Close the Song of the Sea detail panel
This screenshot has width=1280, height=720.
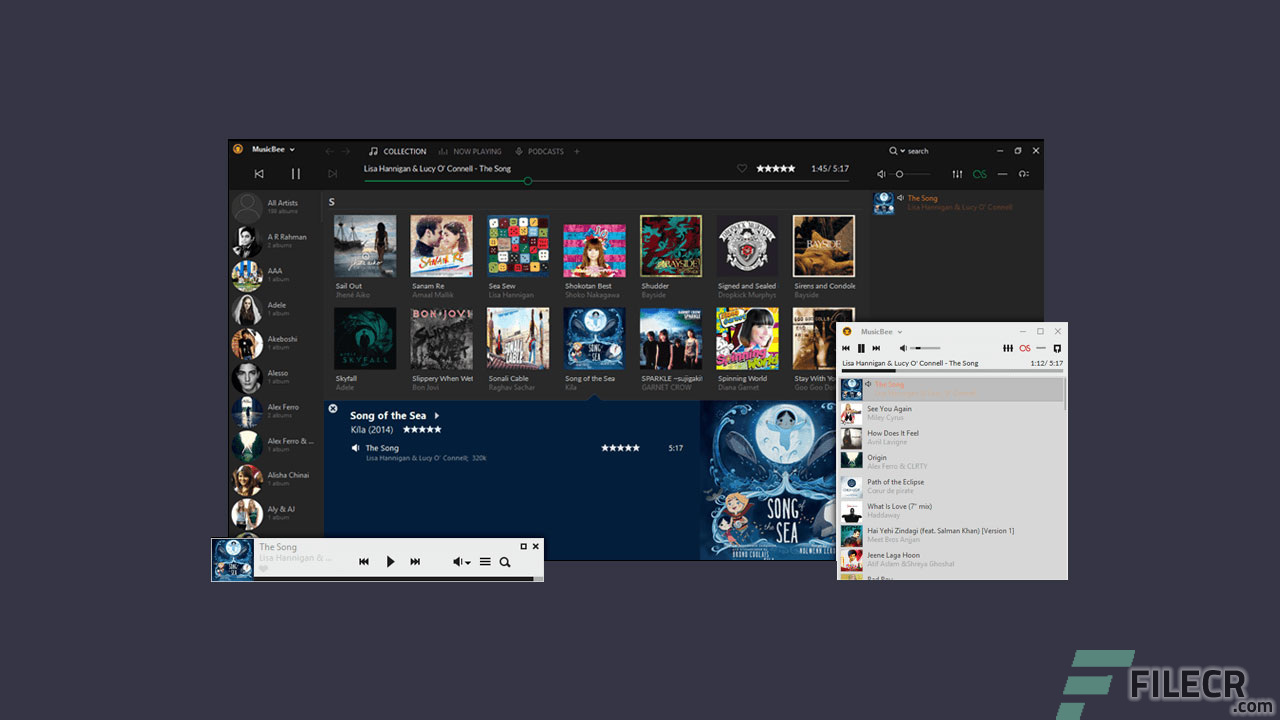pyautogui.click(x=333, y=408)
